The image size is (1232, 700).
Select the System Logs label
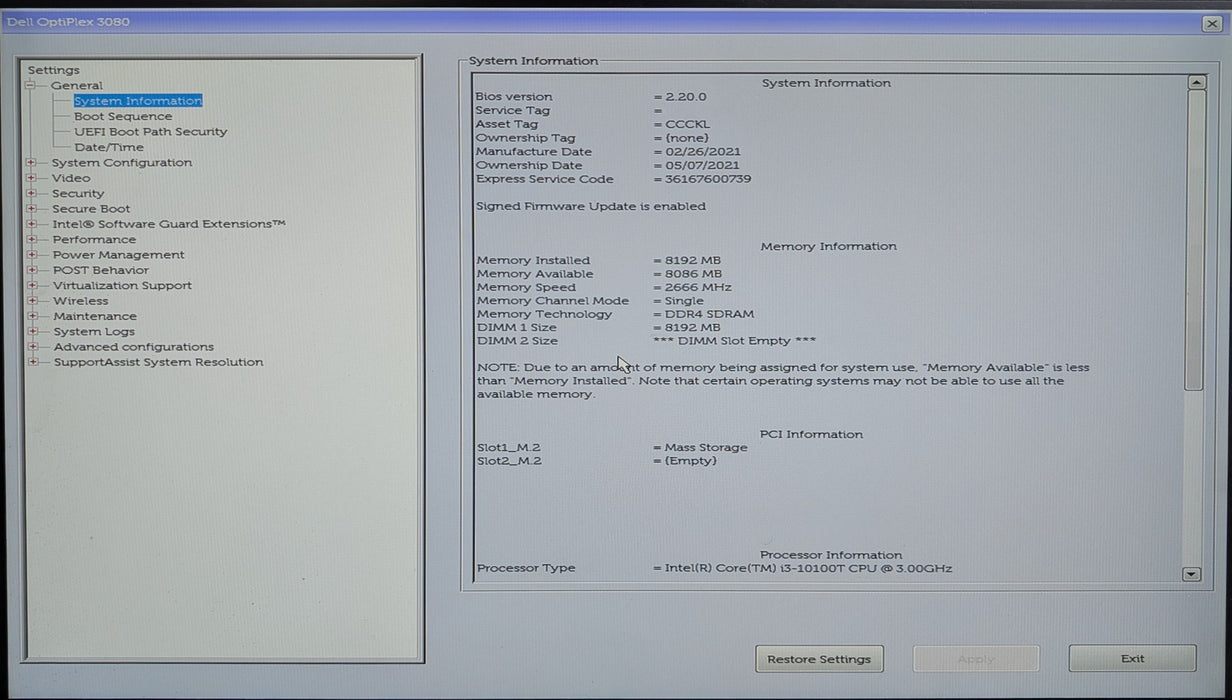coord(94,332)
